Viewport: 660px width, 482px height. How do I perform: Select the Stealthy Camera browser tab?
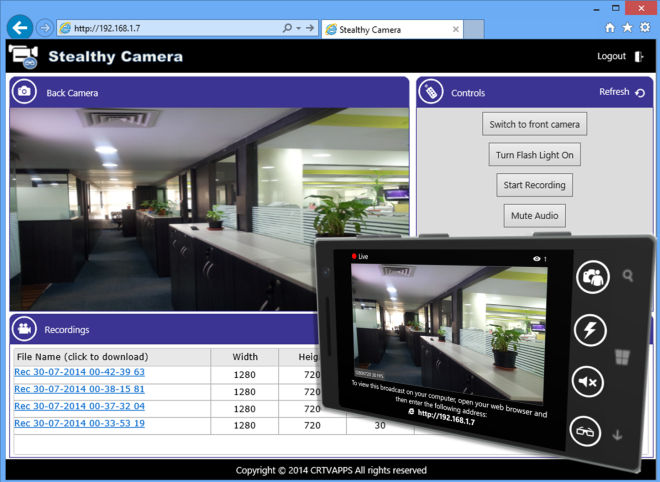[x=392, y=29]
